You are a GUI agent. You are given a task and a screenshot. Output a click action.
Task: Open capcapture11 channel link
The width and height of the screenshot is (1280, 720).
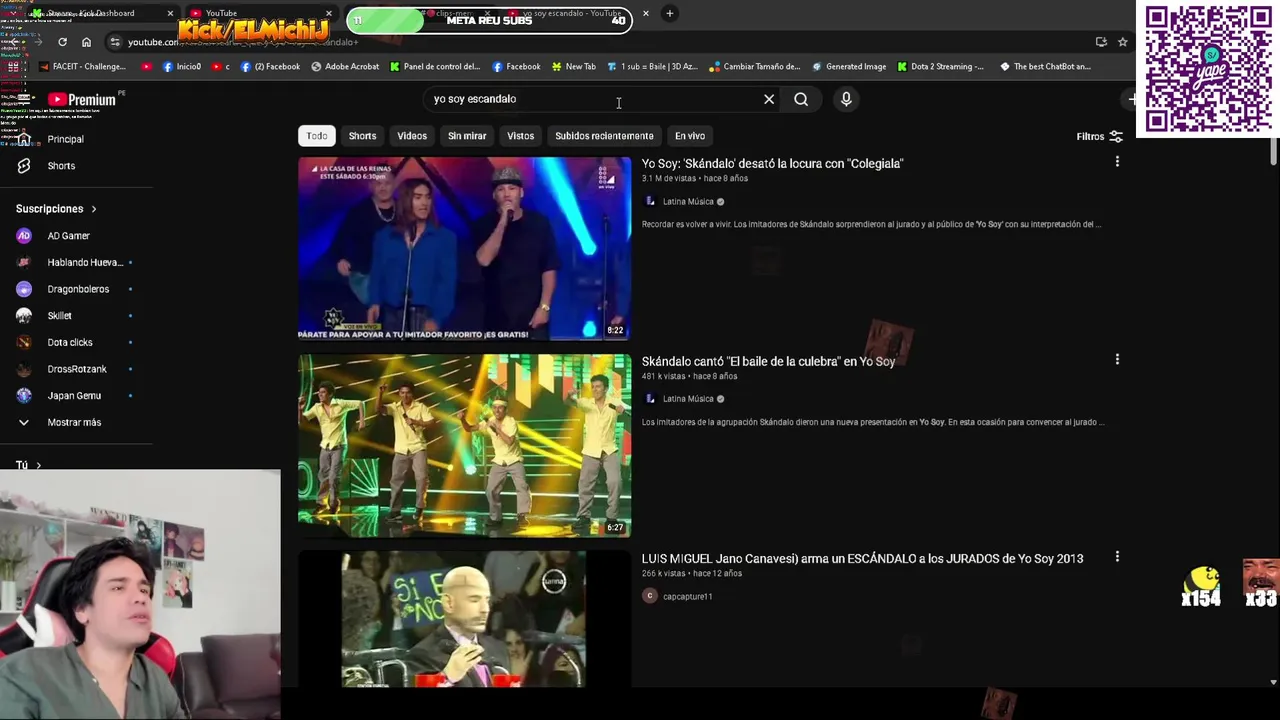coord(687,597)
